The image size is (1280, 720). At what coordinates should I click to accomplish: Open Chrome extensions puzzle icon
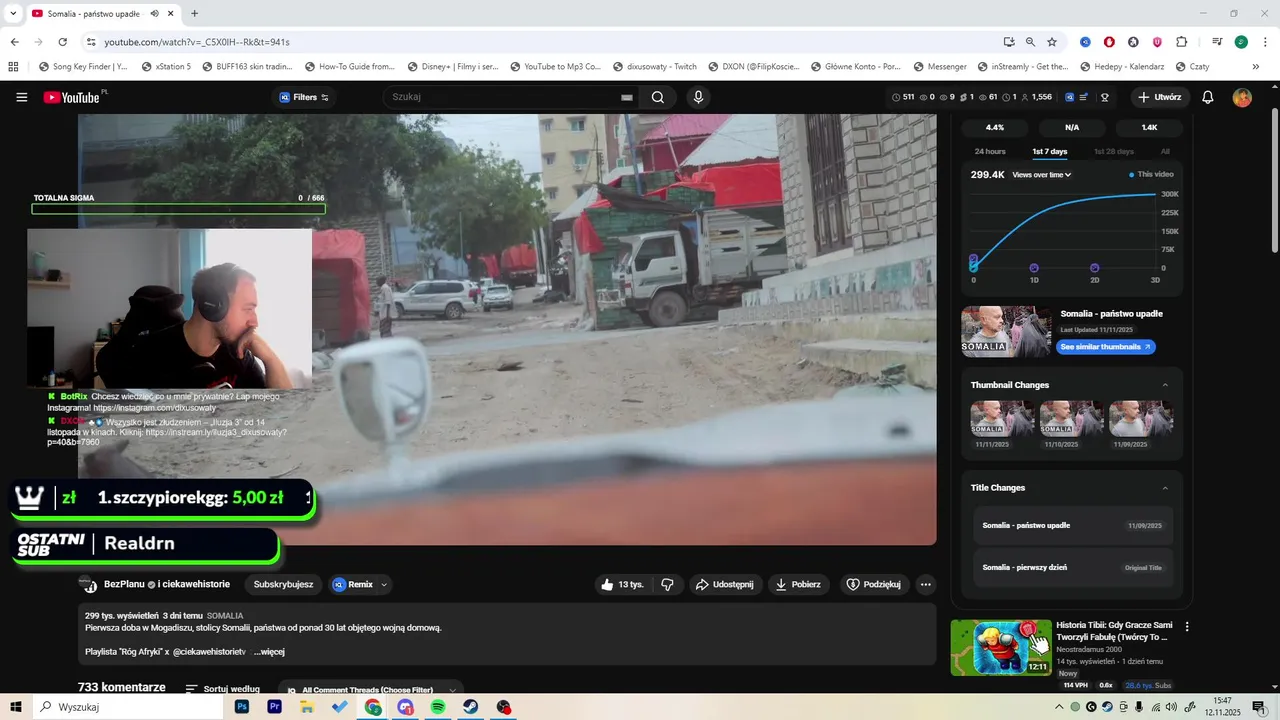pyautogui.click(x=1181, y=42)
